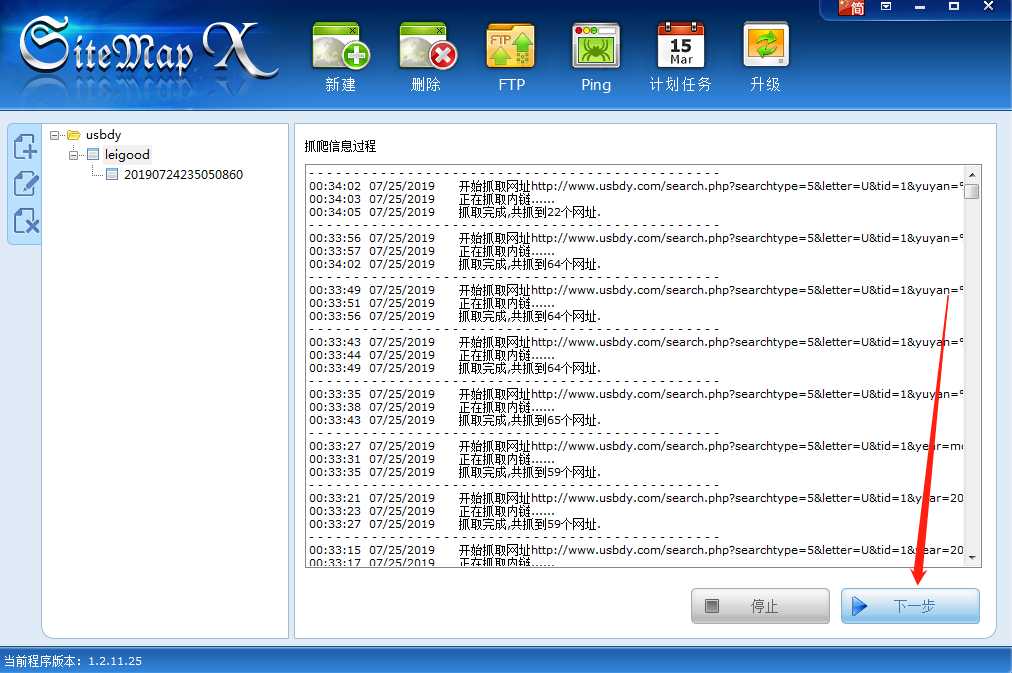Click the 抓爬信息过程 heading
Image resolution: width=1012 pixels, height=673 pixels.
click(340, 146)
